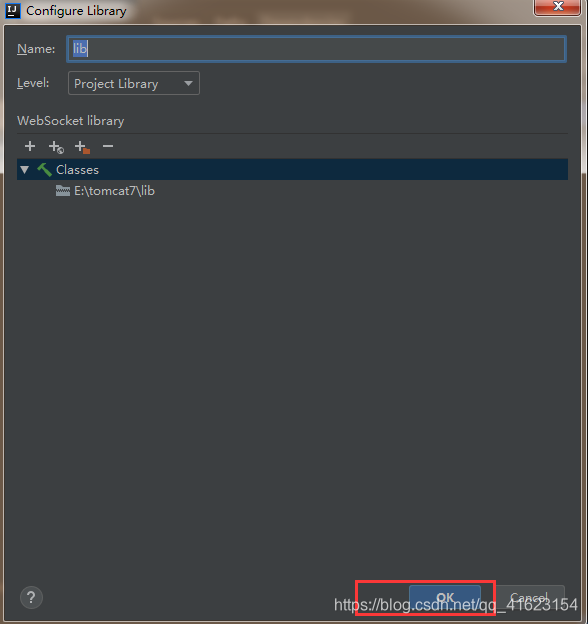Open the Level Project Library dropdown
The height and width of the screenshot is (624, 588).
point(134,83)
